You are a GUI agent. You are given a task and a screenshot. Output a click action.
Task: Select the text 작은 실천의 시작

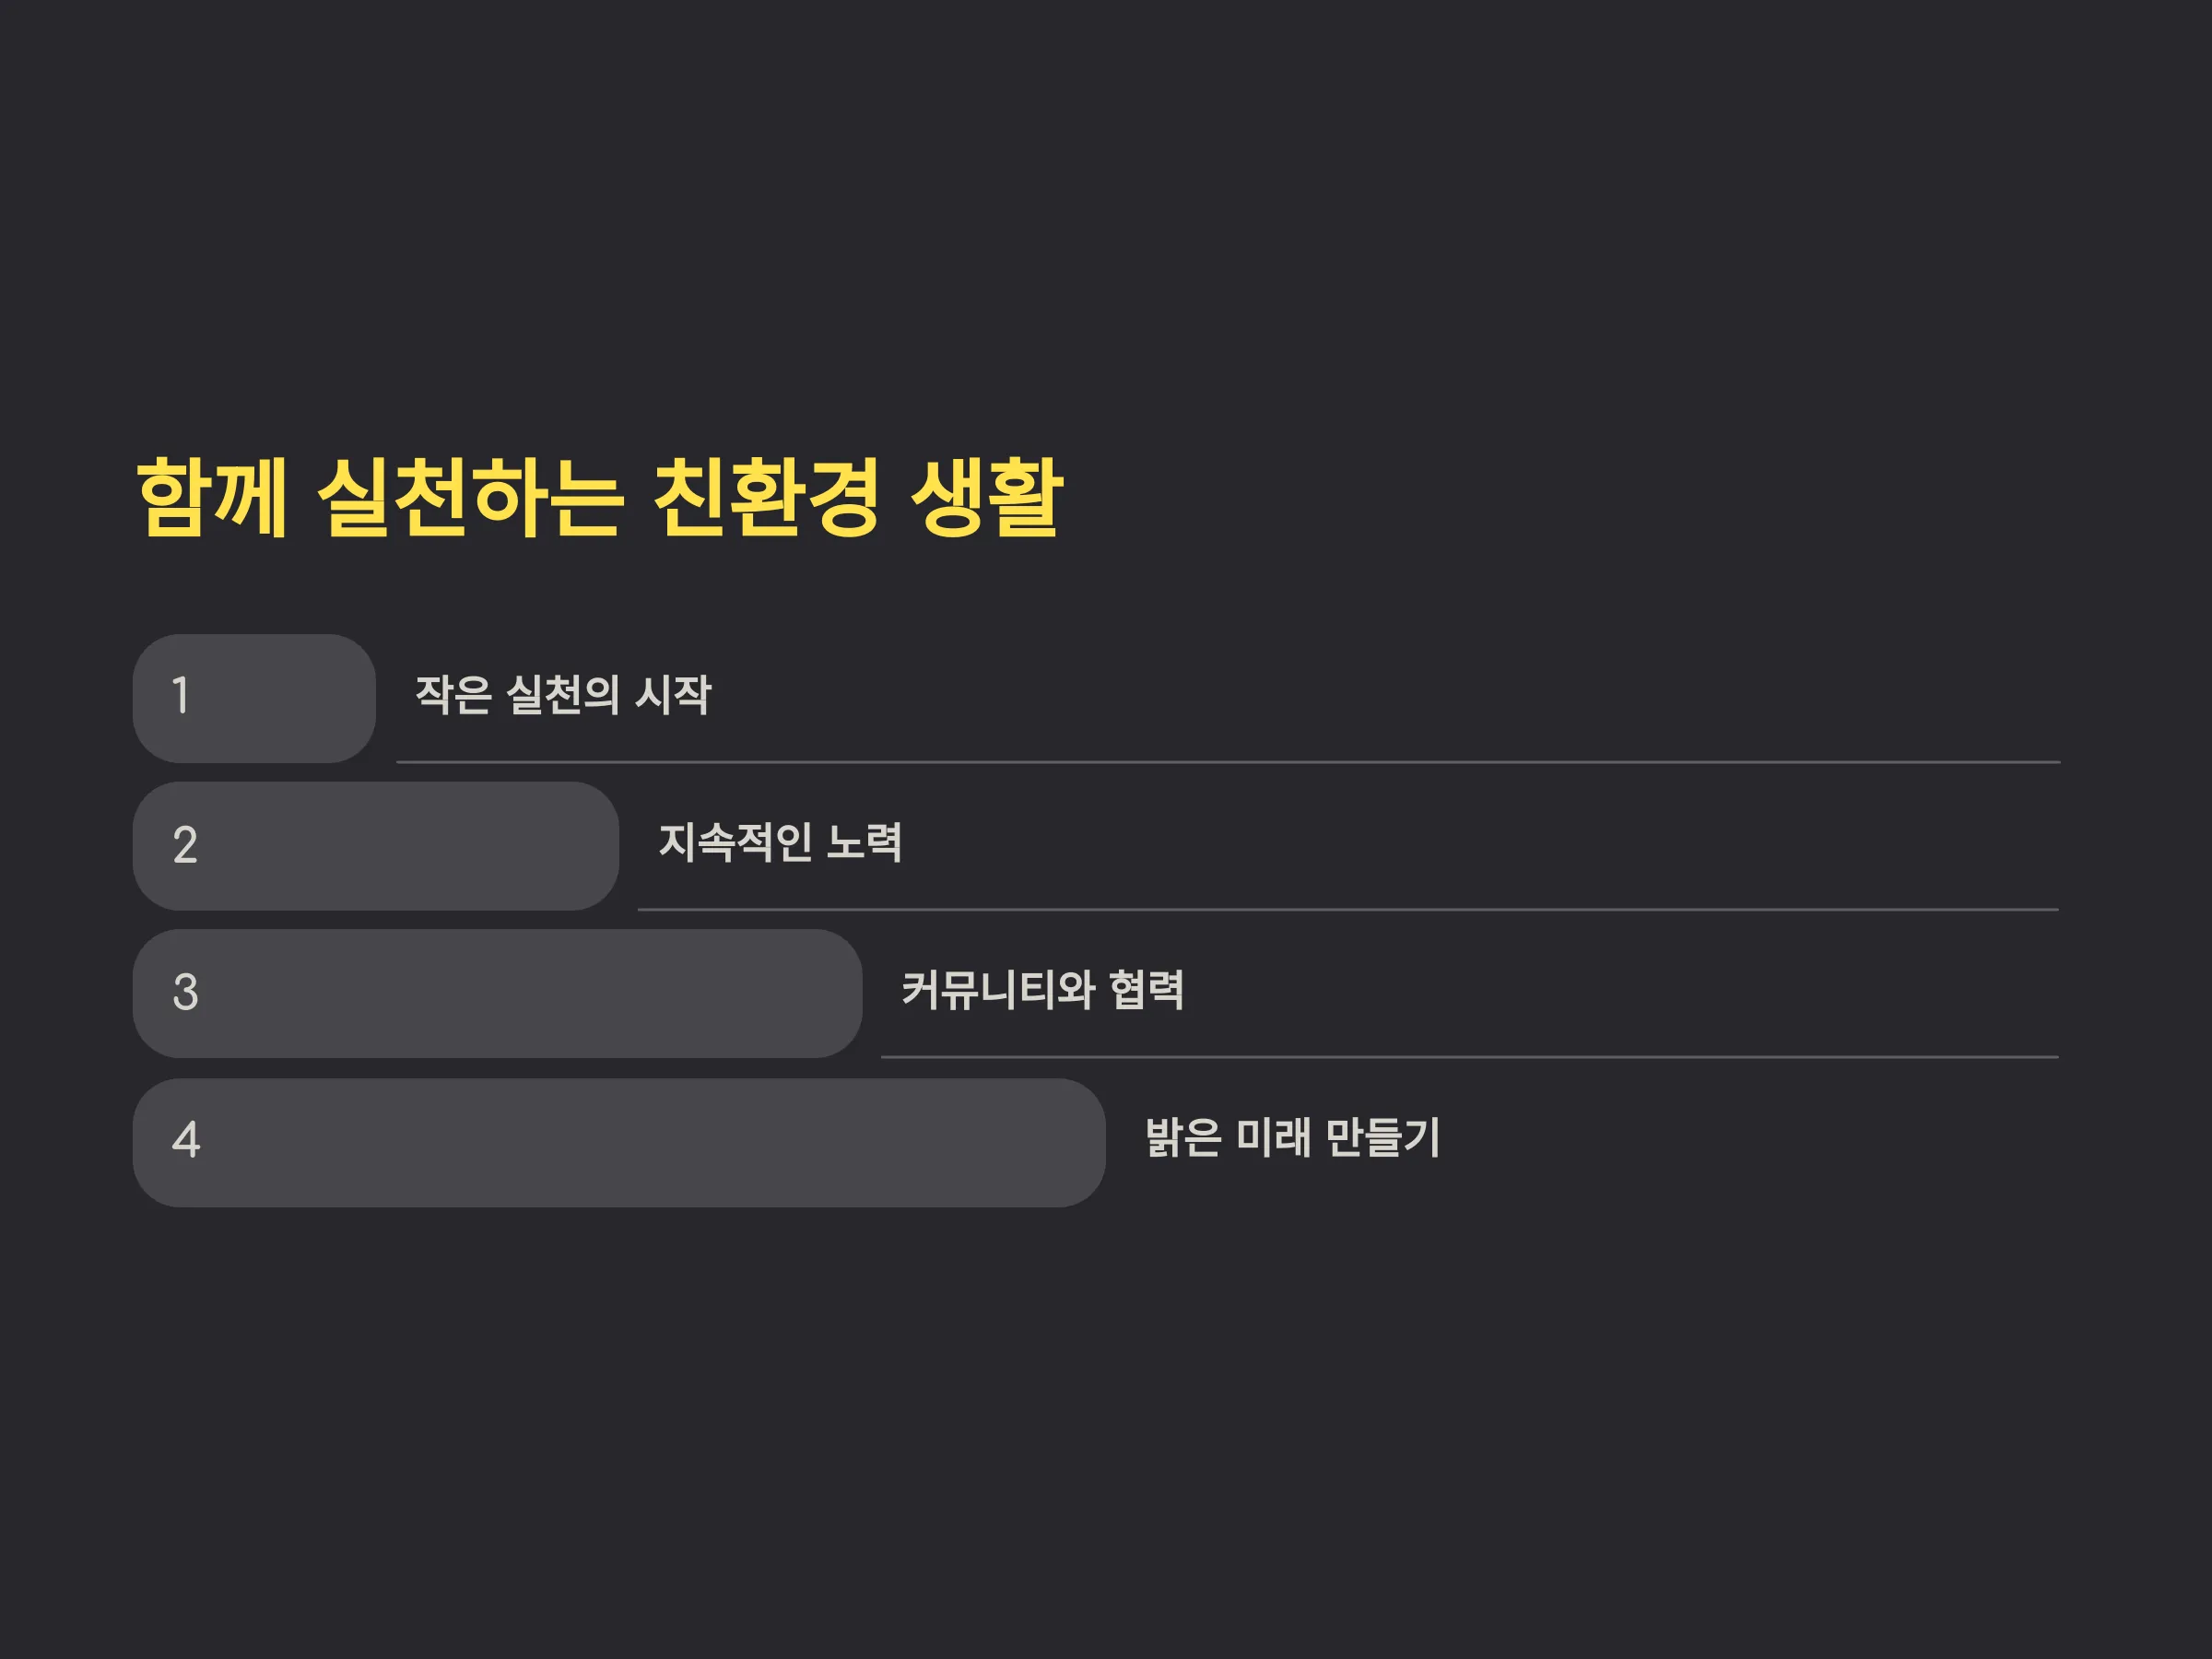pyautogui.click(x=563, y=695)
